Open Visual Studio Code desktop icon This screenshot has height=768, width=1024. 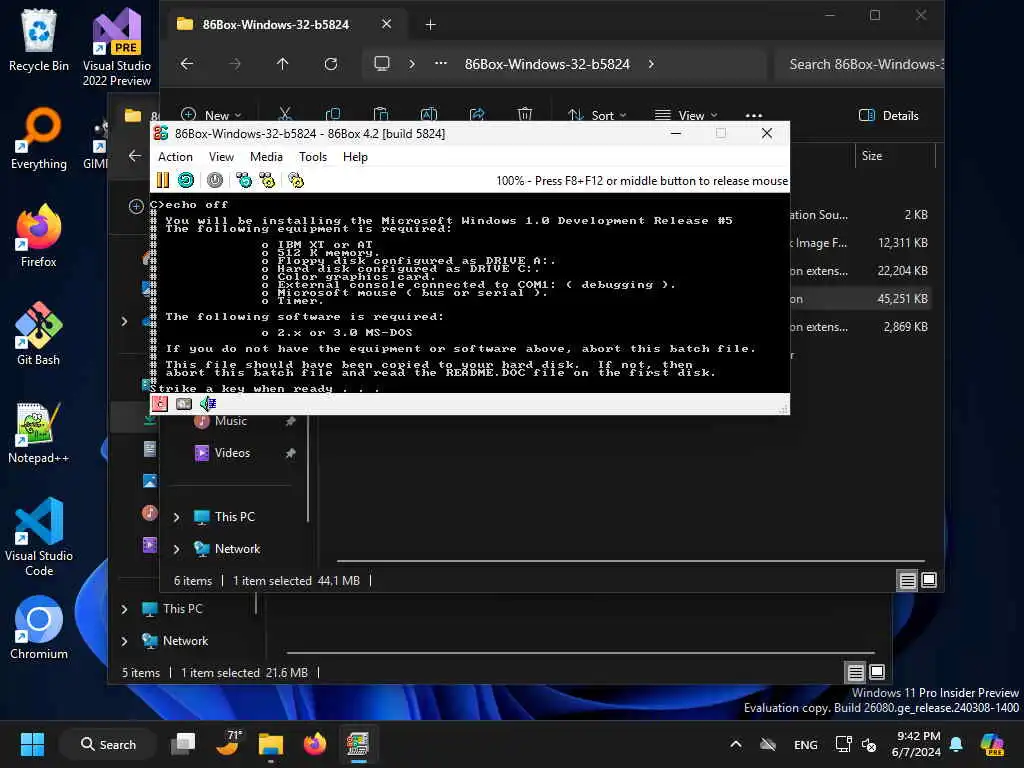[x=39, y=537]
